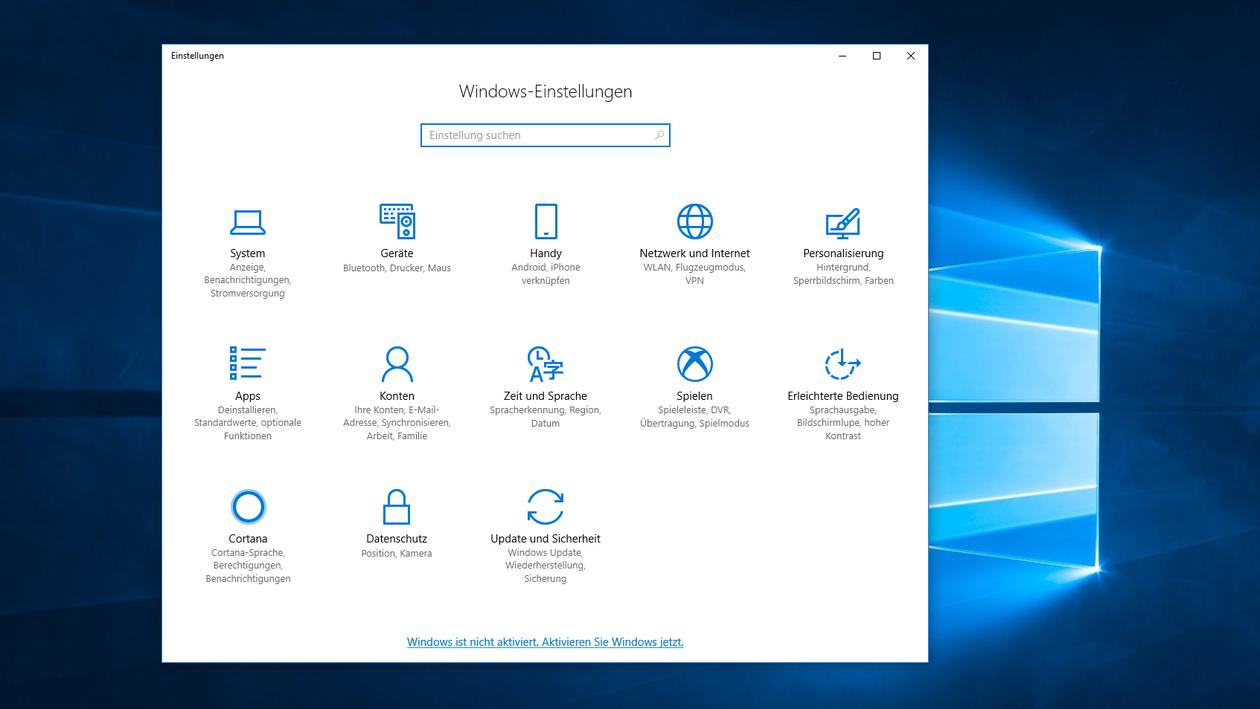This screenshot has height=709, width=1260.
Task: Click the Datenschutz label text
Action: coord(397,539)
